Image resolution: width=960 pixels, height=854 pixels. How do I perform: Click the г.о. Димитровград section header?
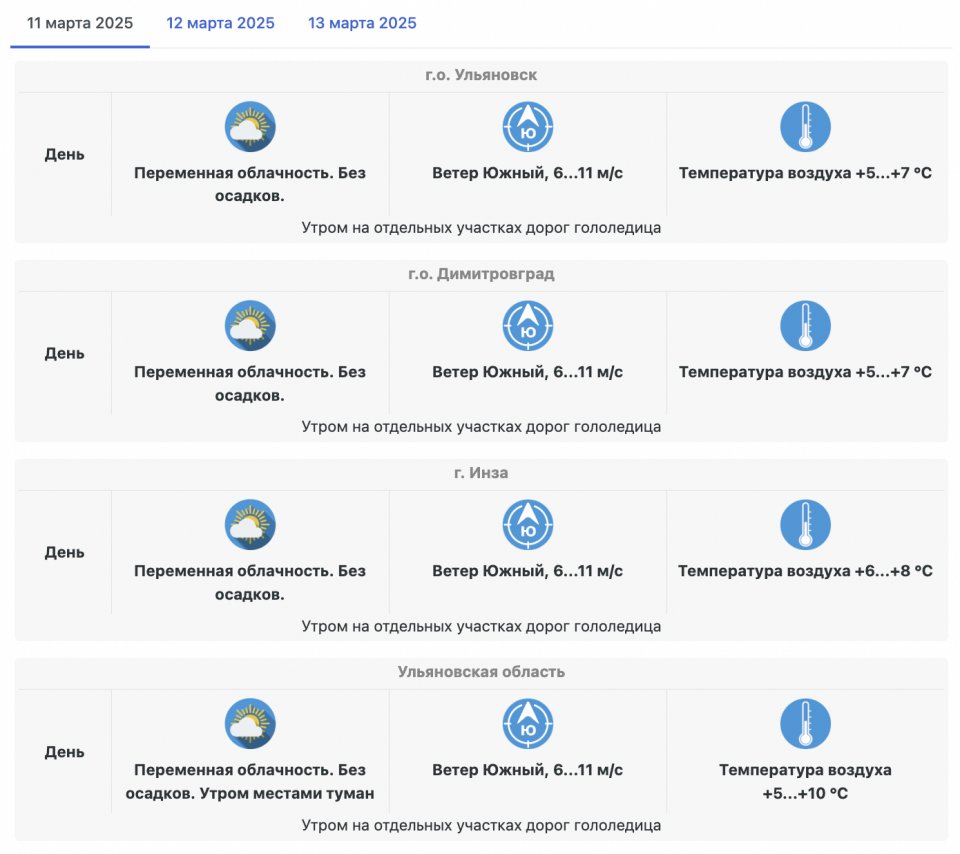[x=481, y=274]
